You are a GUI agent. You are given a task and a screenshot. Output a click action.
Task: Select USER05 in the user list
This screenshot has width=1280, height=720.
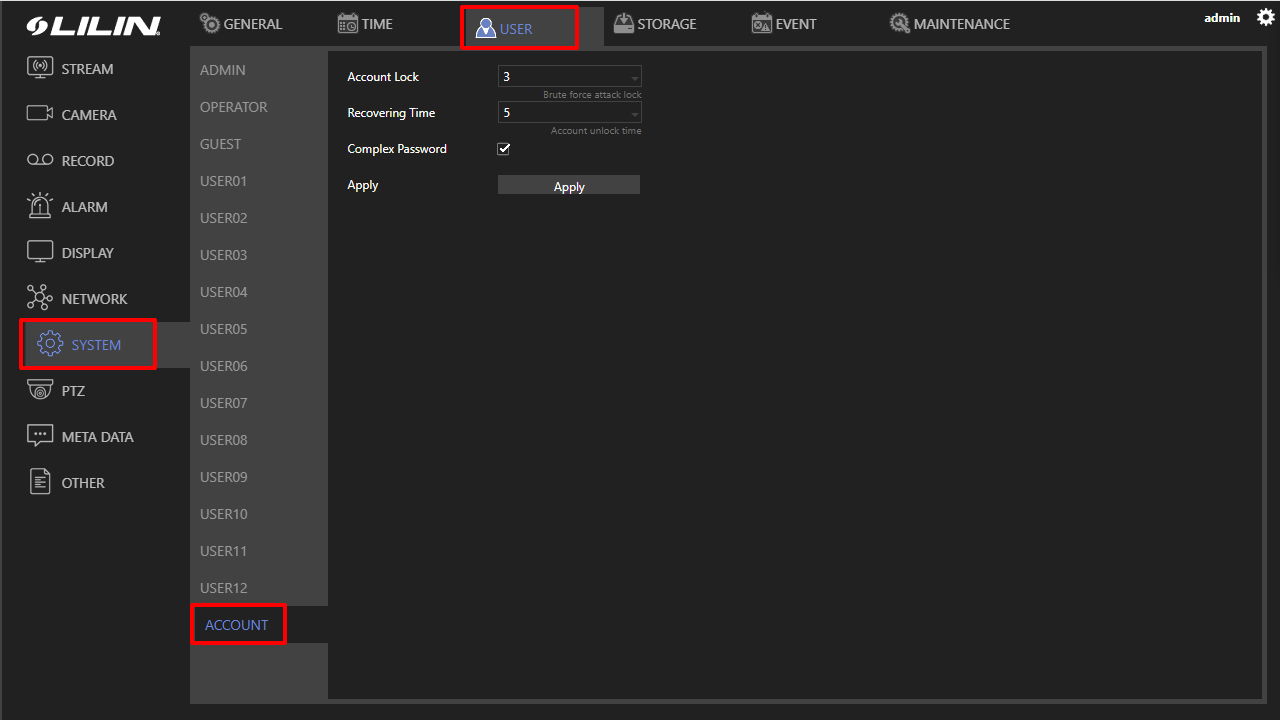pos(224,329)
